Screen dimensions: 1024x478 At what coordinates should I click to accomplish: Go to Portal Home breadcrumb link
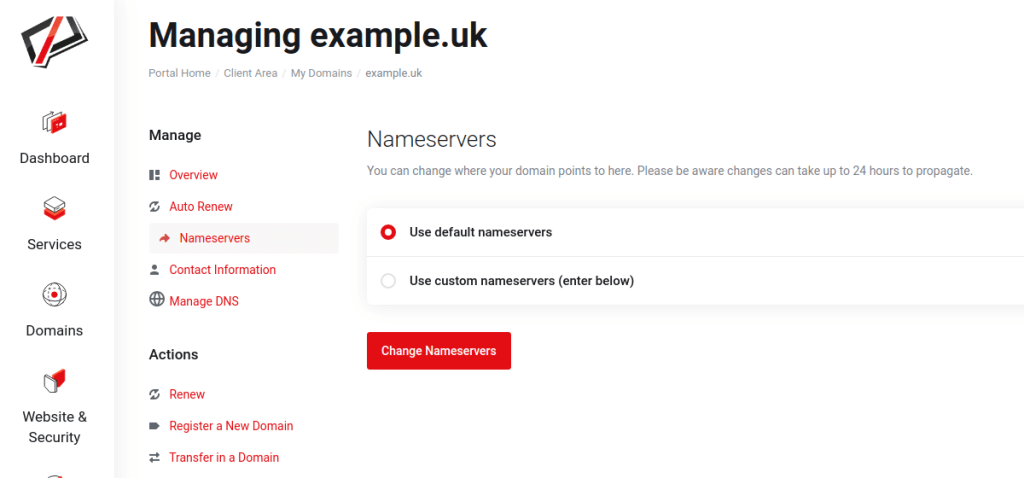180,73
